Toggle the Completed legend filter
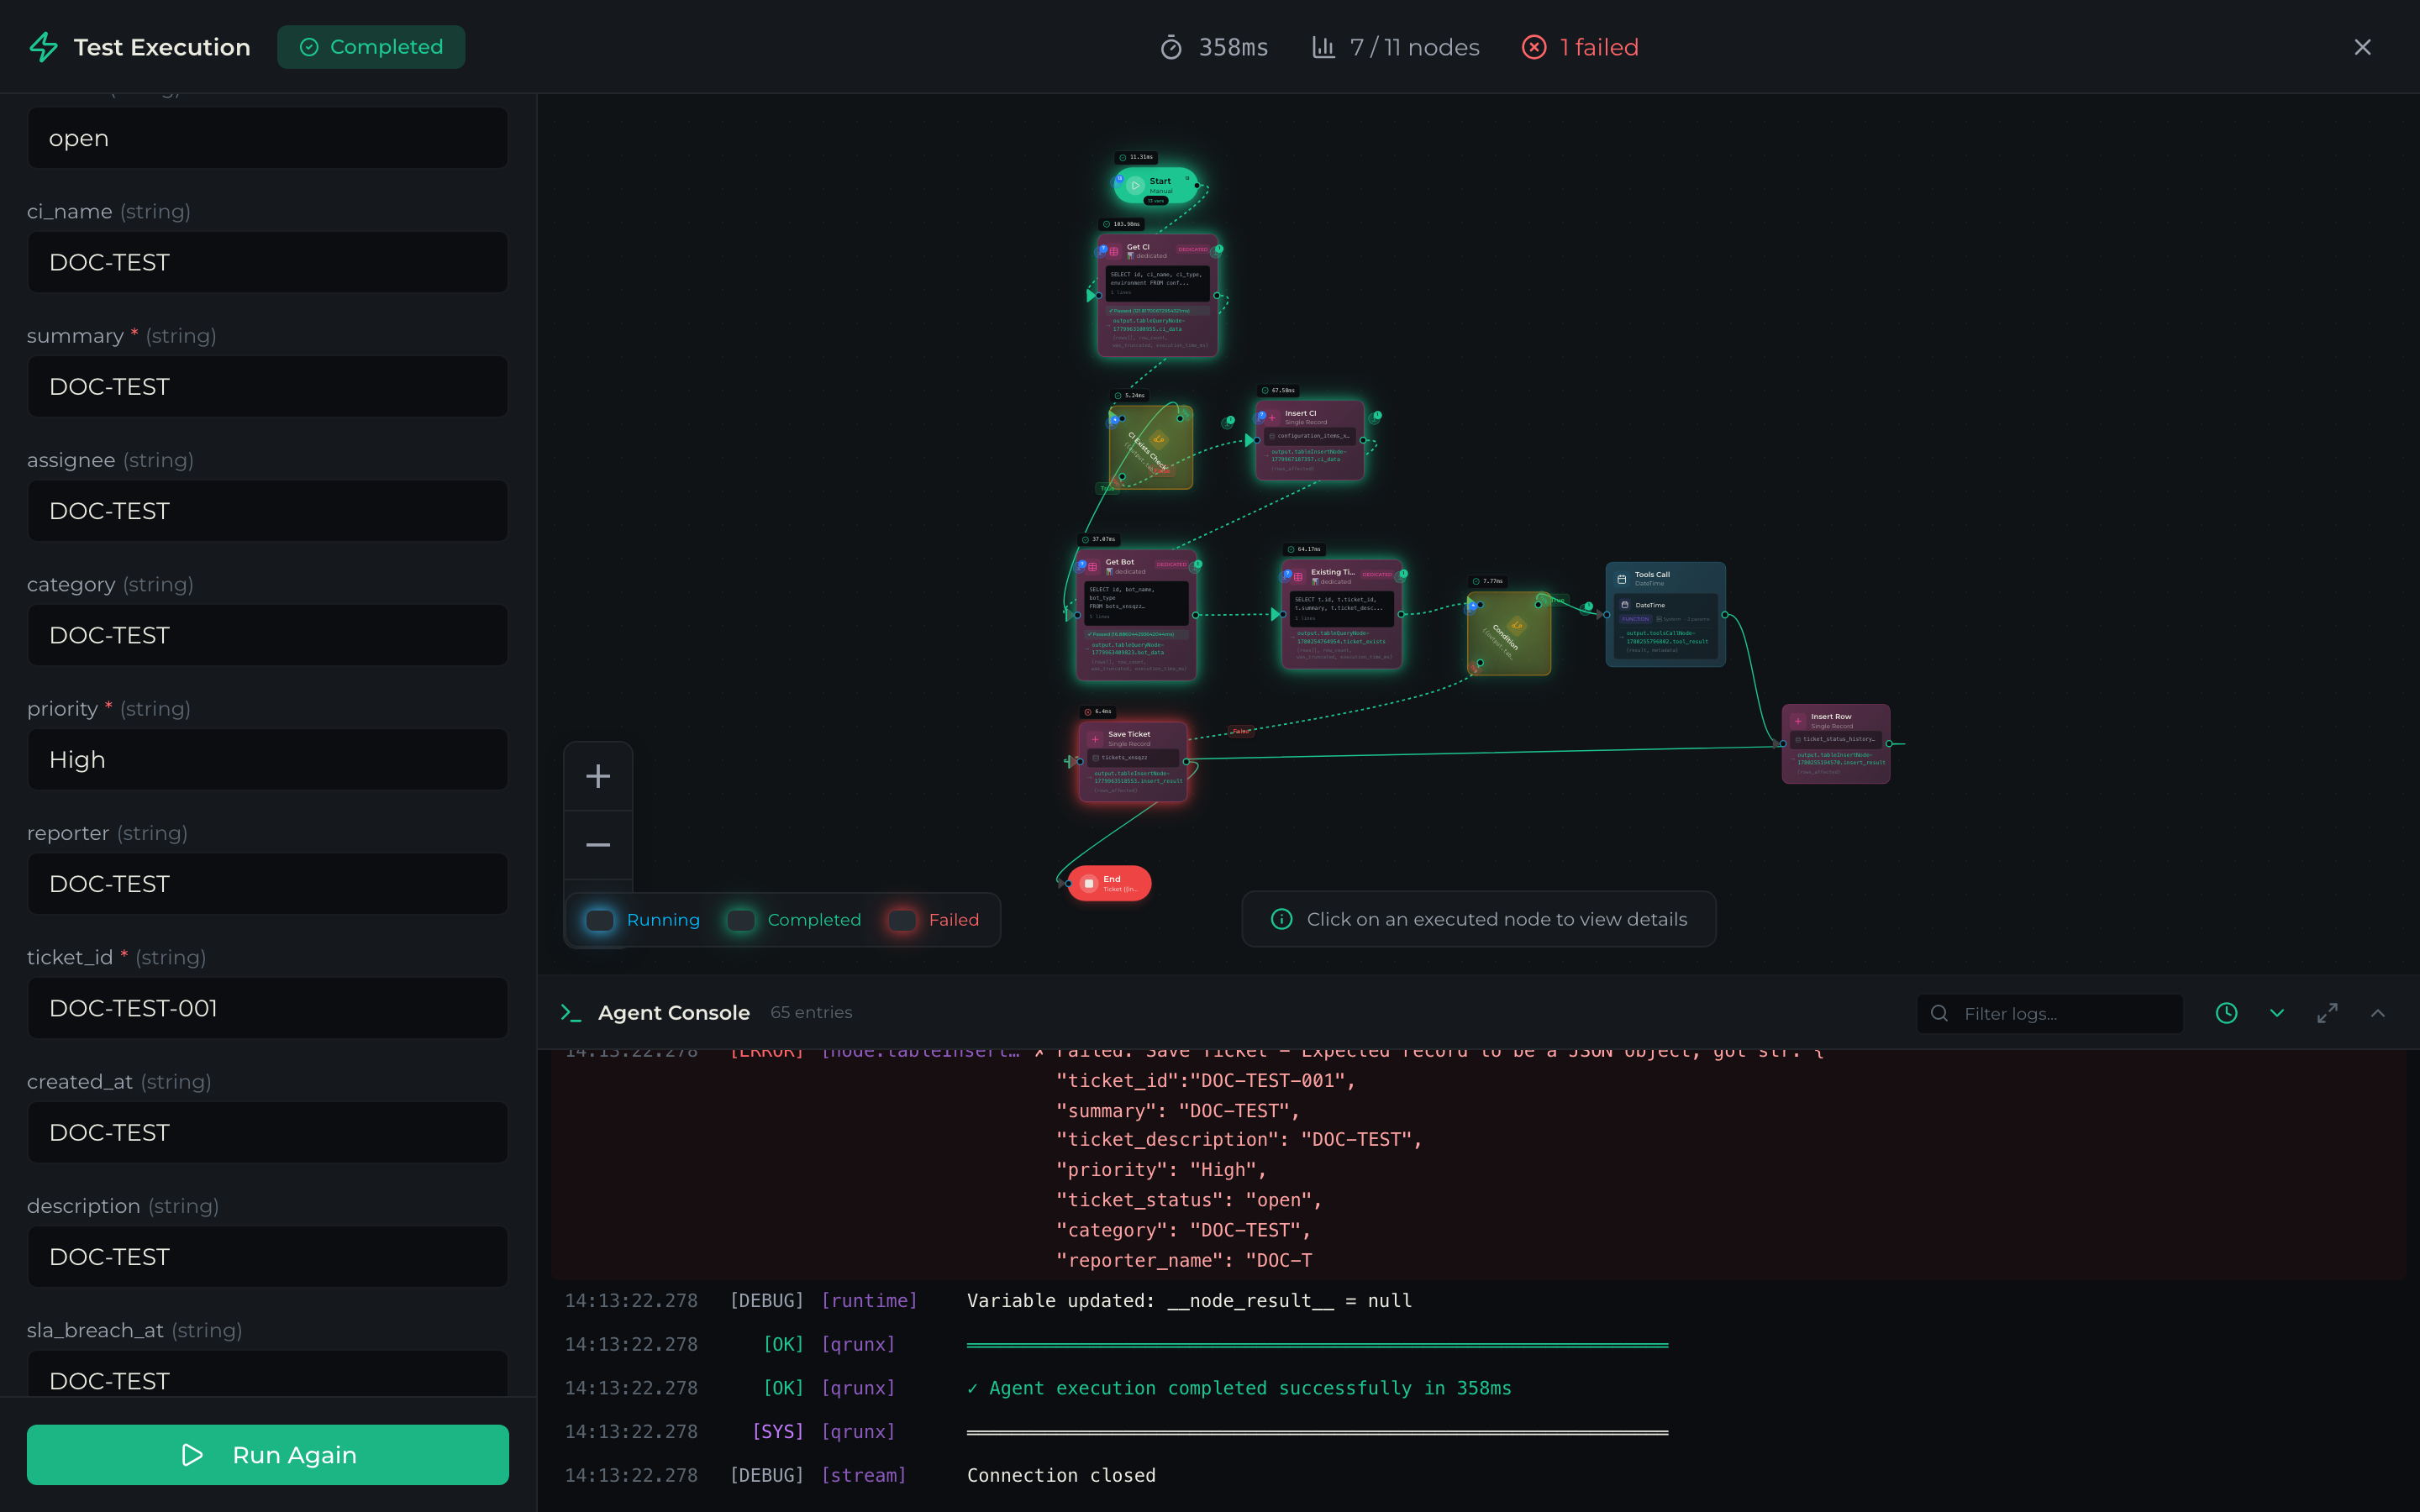This screenshot has width=2420, height=1512. coord(794,919)
